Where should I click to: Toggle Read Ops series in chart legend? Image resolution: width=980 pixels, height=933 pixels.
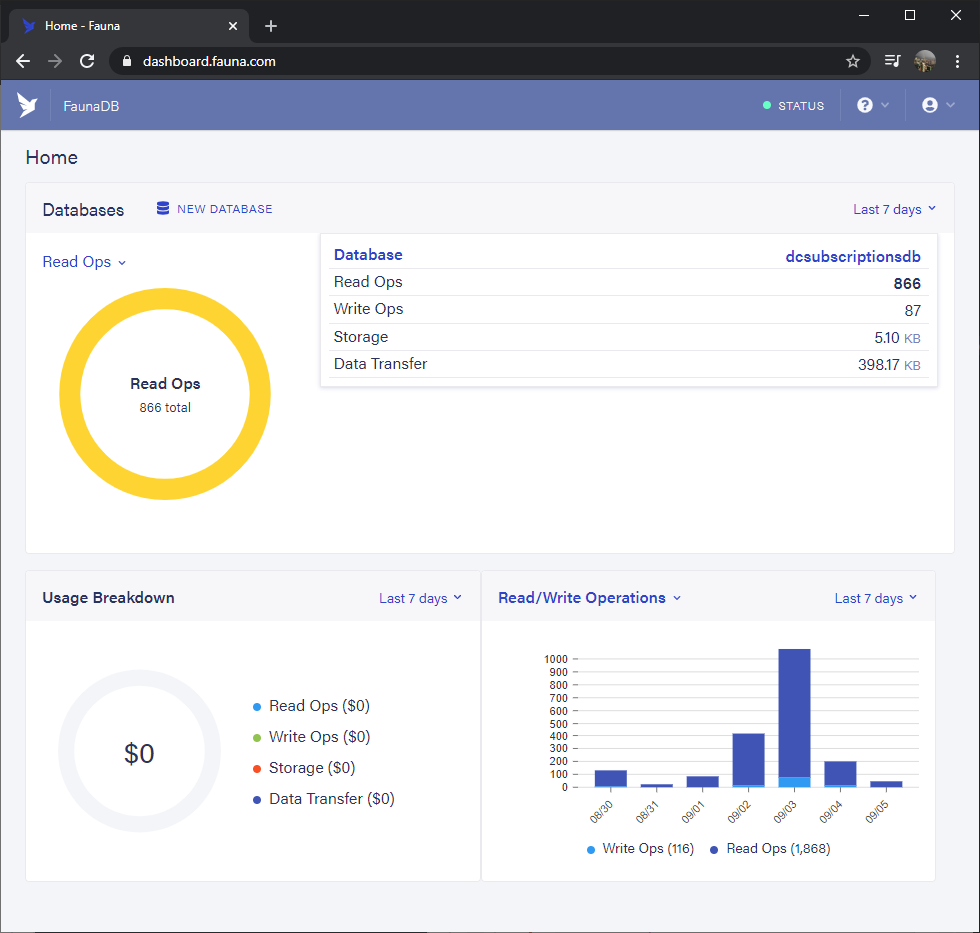[x=769, y=849]
